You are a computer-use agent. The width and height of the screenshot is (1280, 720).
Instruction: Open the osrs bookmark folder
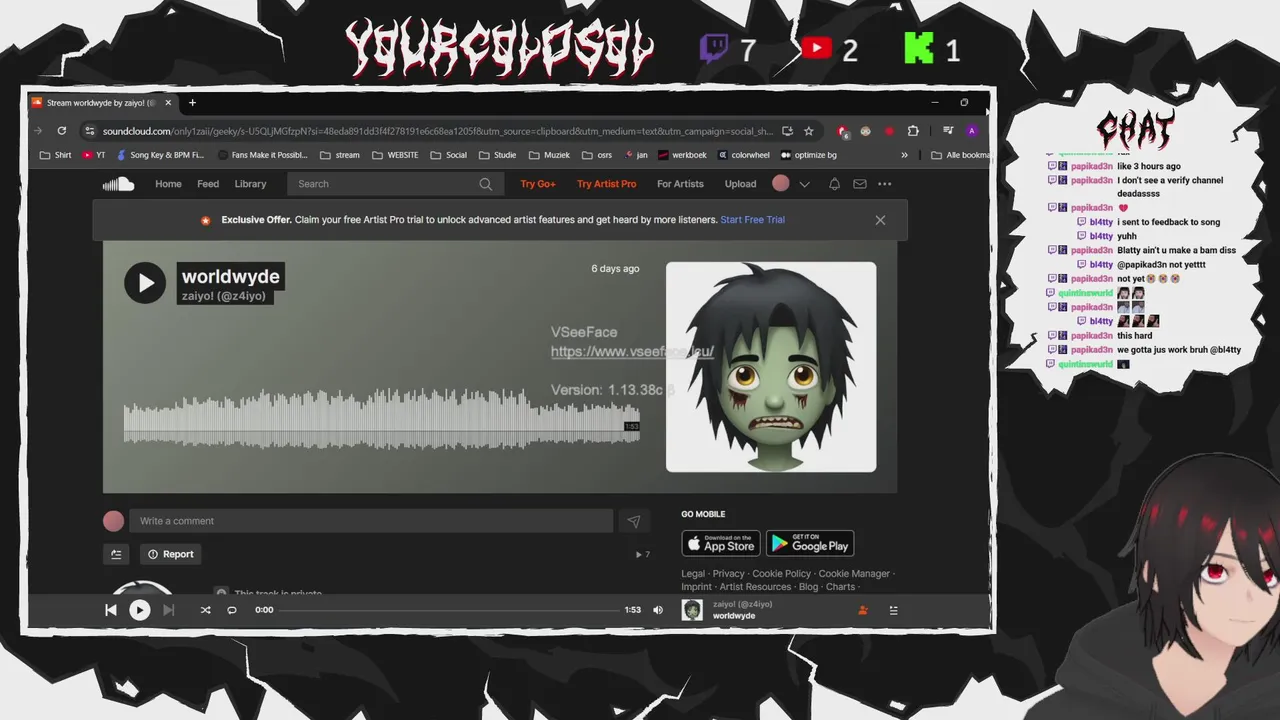(x=596, y=155)
